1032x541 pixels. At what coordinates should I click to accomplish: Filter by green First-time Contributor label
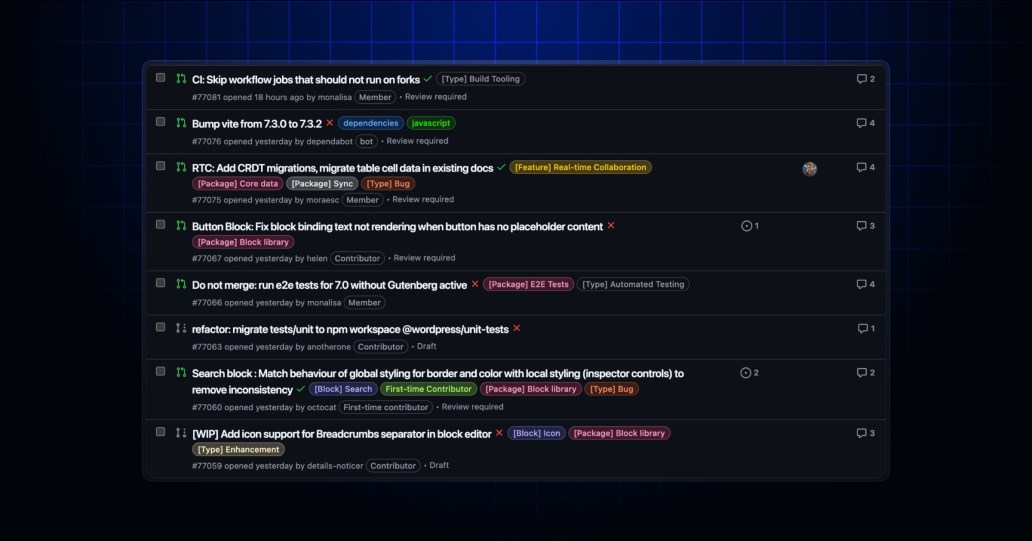428,389
